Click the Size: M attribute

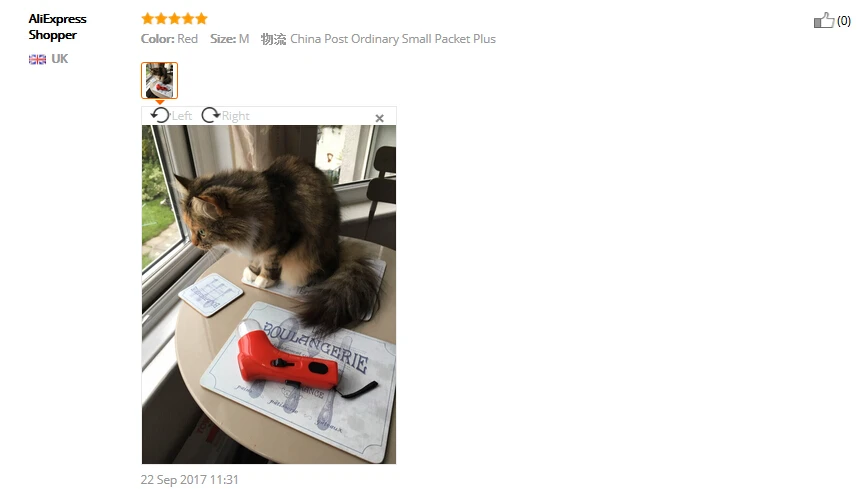tap(229, 39)
